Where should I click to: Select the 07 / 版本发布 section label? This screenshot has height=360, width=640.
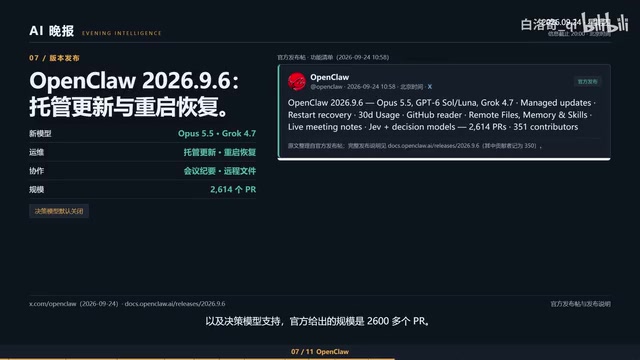coord(54,58)
